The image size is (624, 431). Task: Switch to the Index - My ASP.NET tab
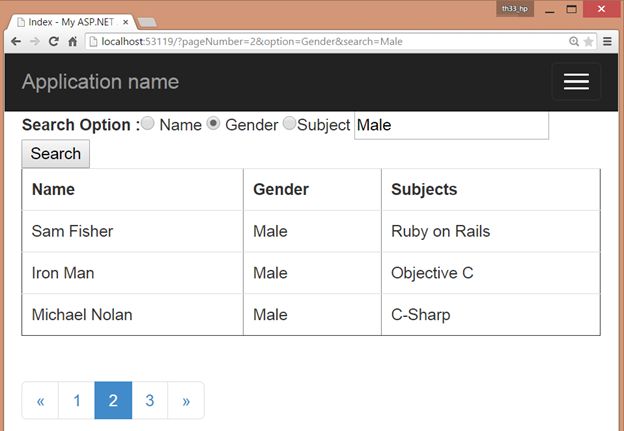70,21
